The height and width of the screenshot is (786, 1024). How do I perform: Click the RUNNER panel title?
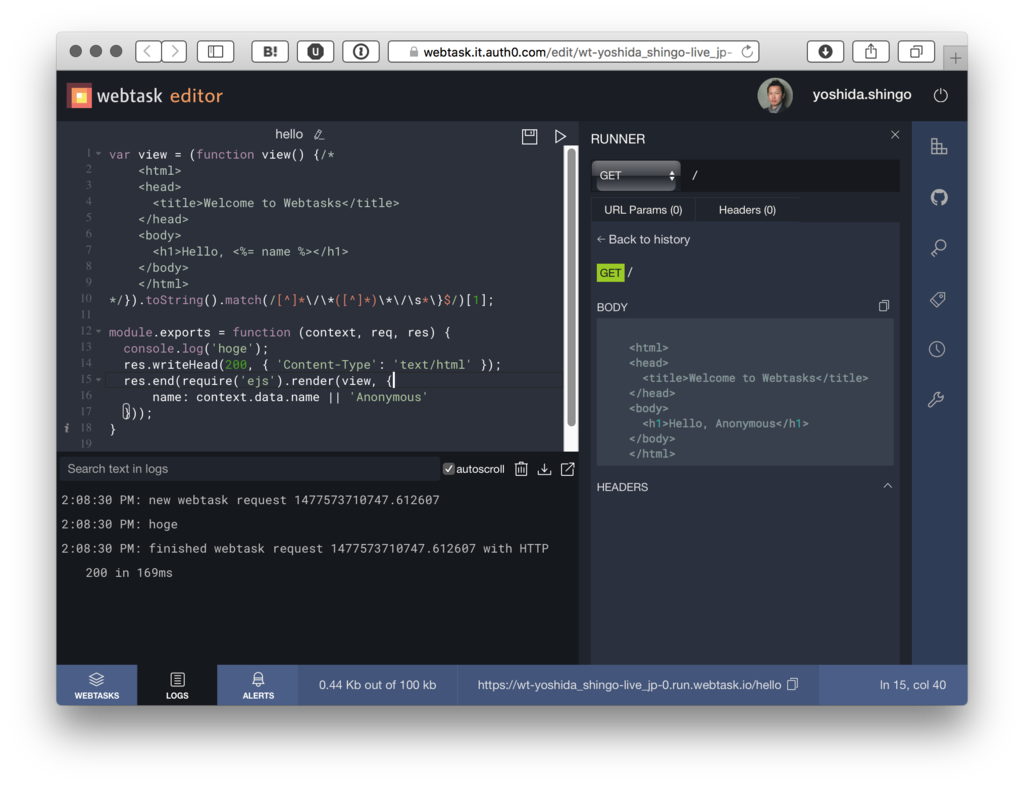(618, 139)
